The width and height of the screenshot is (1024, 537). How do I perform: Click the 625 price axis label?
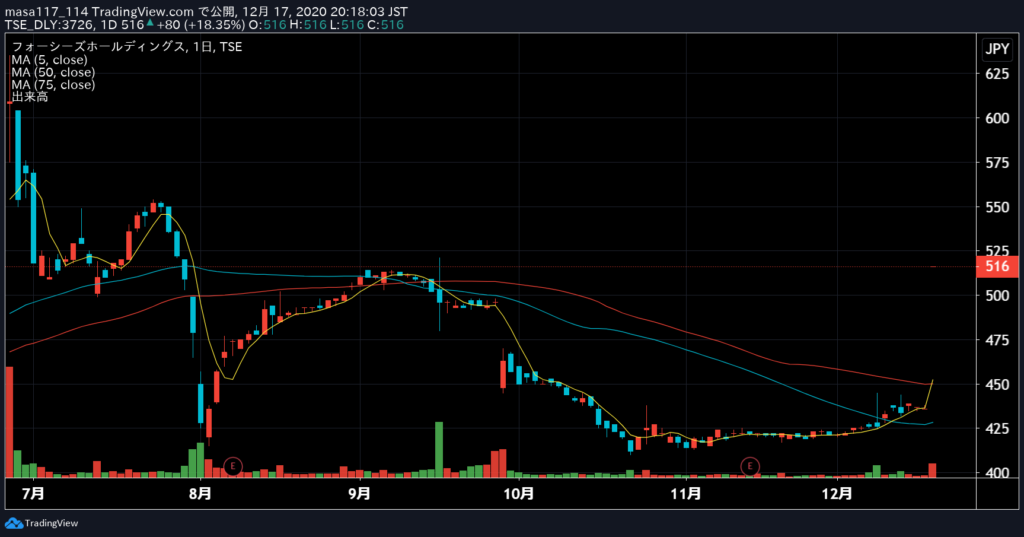(997, 74)
